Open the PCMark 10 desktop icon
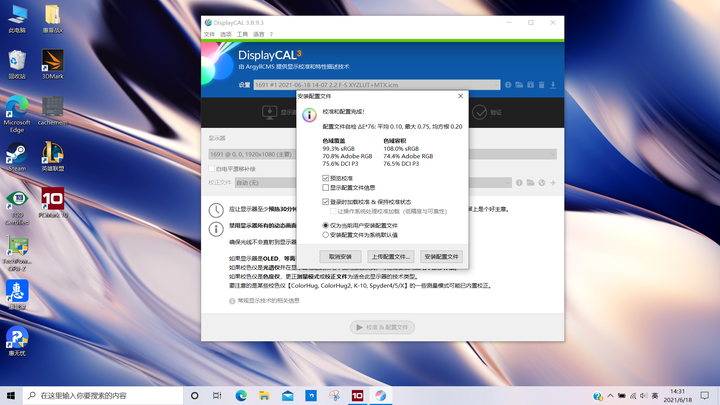 click(x=53, y=201)
